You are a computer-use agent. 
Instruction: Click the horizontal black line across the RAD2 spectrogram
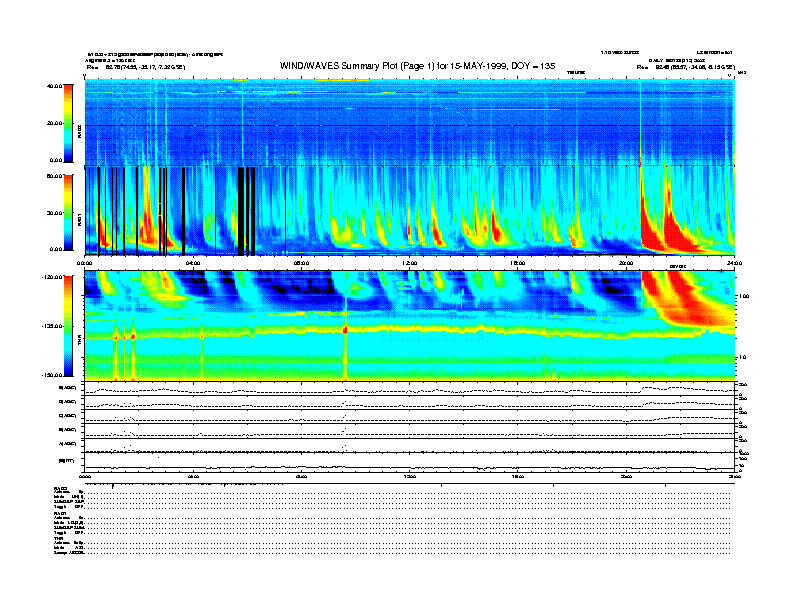coord(409,126)
